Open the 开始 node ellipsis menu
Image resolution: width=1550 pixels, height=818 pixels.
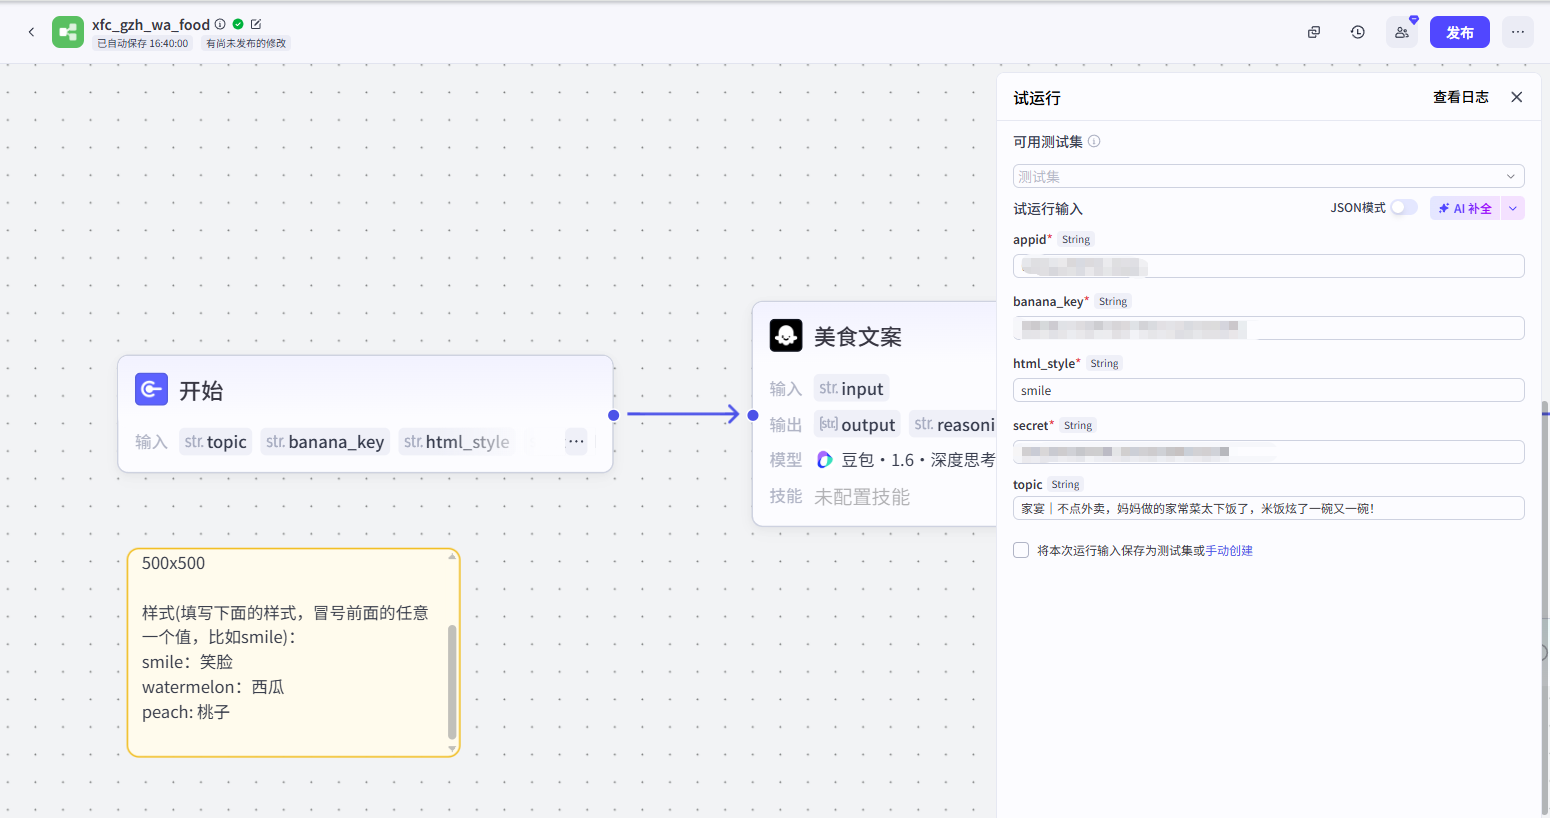click(576, 441)
